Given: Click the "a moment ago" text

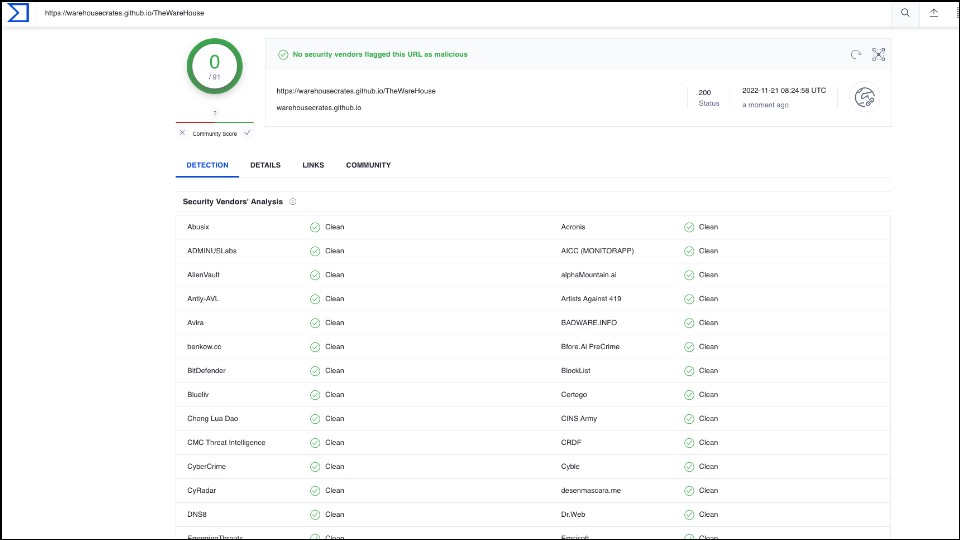Looking at the screenshot, I should coord(765,105).
